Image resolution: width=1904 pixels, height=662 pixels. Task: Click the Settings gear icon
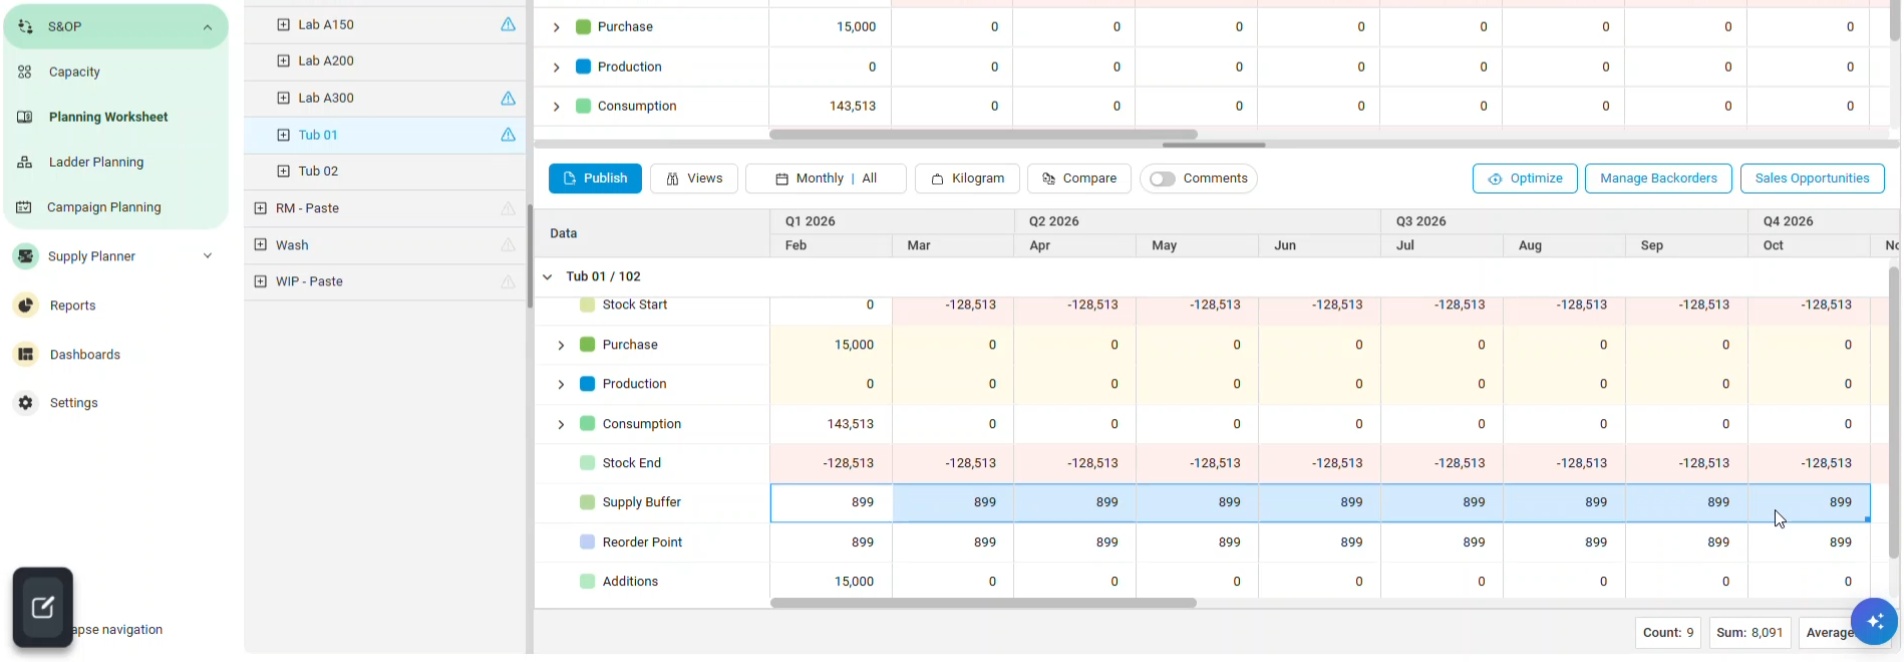[x=26, y=403]
